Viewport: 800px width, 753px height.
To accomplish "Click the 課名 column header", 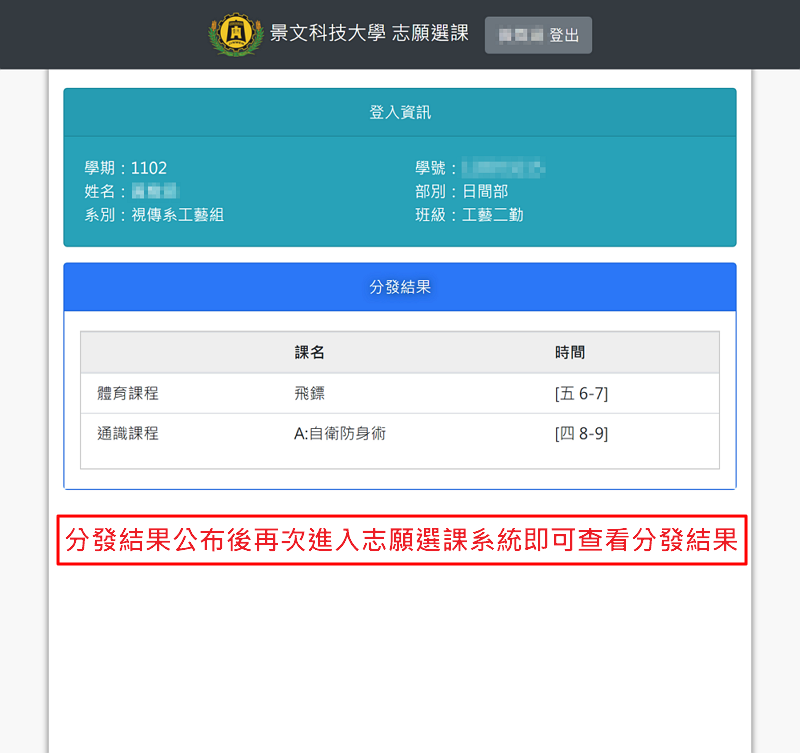I will [309, 353].
